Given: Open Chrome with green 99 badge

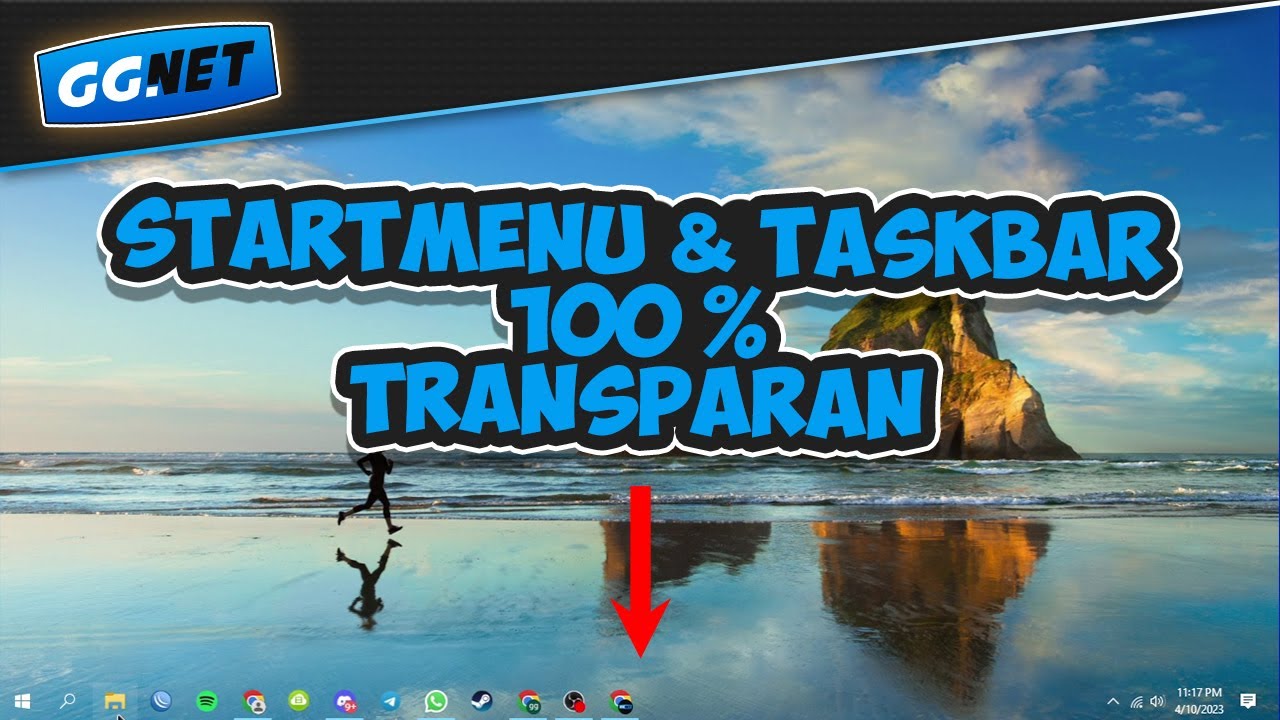Looking at the screenshot, I should point(529,701).
